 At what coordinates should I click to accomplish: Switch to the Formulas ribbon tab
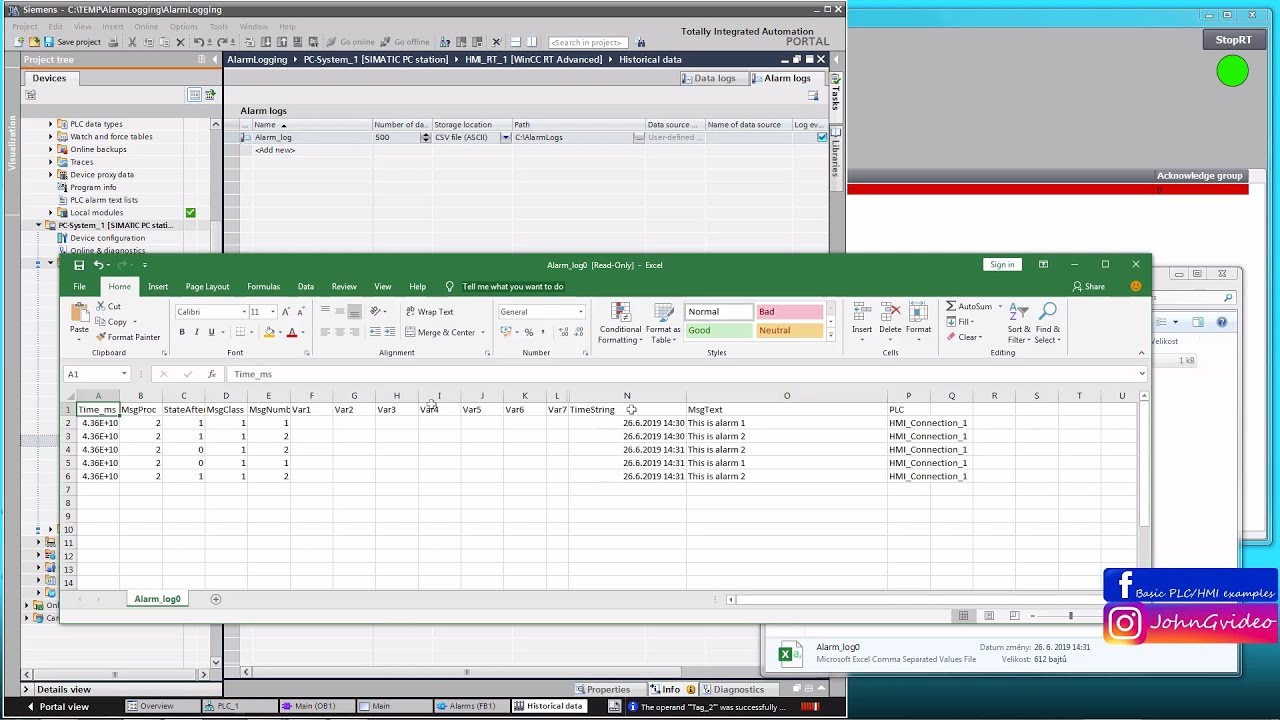(263, 287)
